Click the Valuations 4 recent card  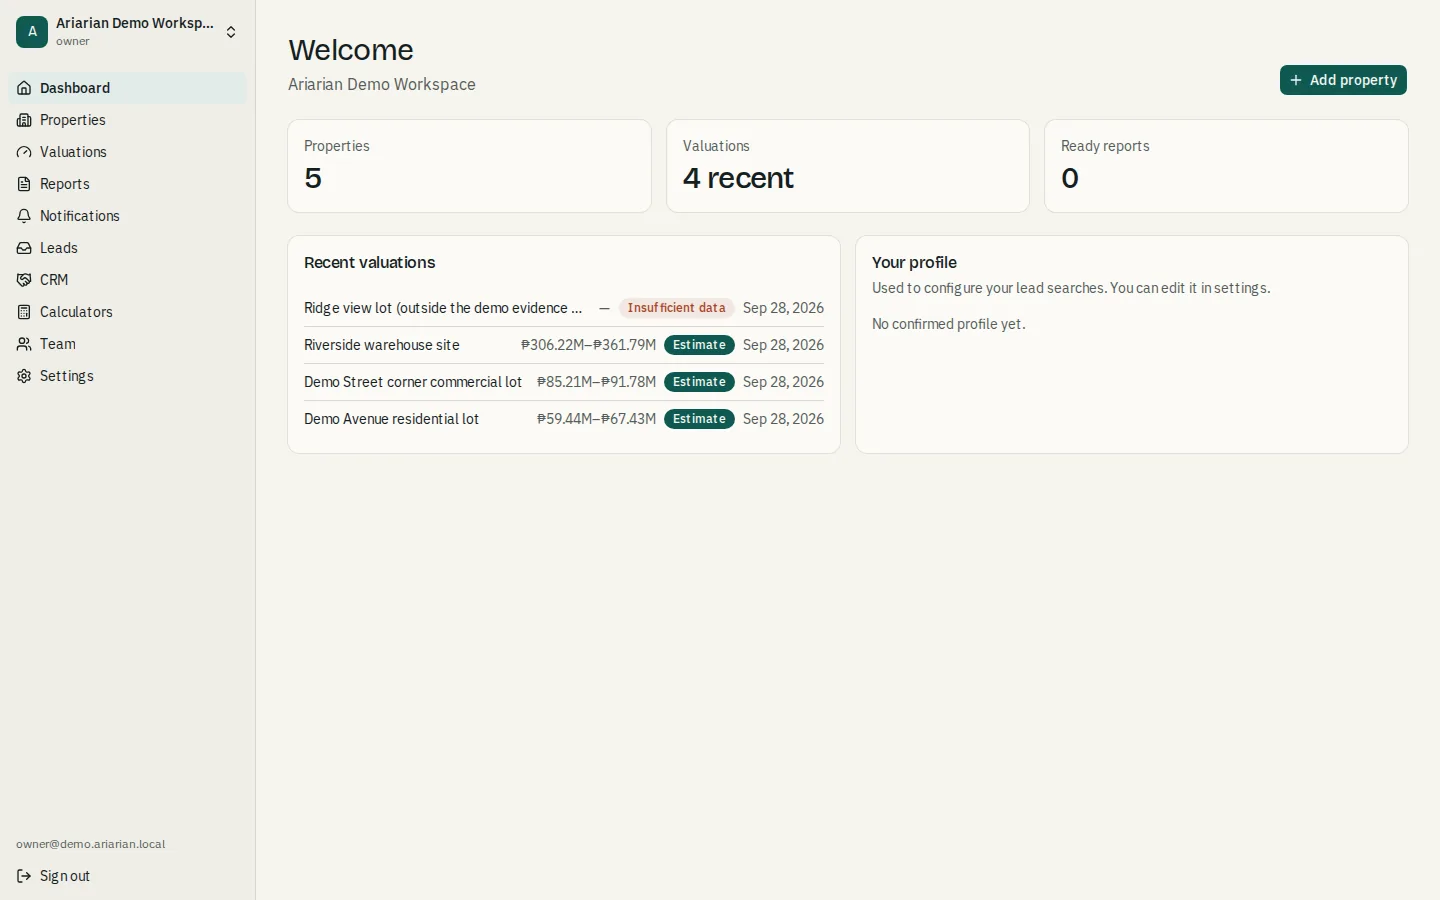(x=848, y=166)
